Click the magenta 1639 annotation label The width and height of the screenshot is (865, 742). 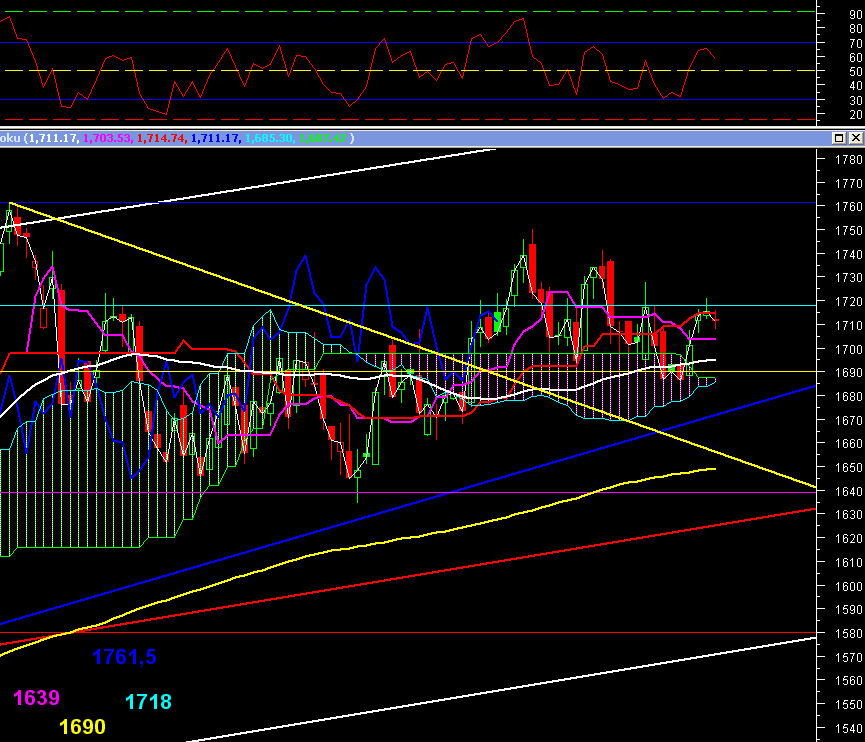pos(36,698)
